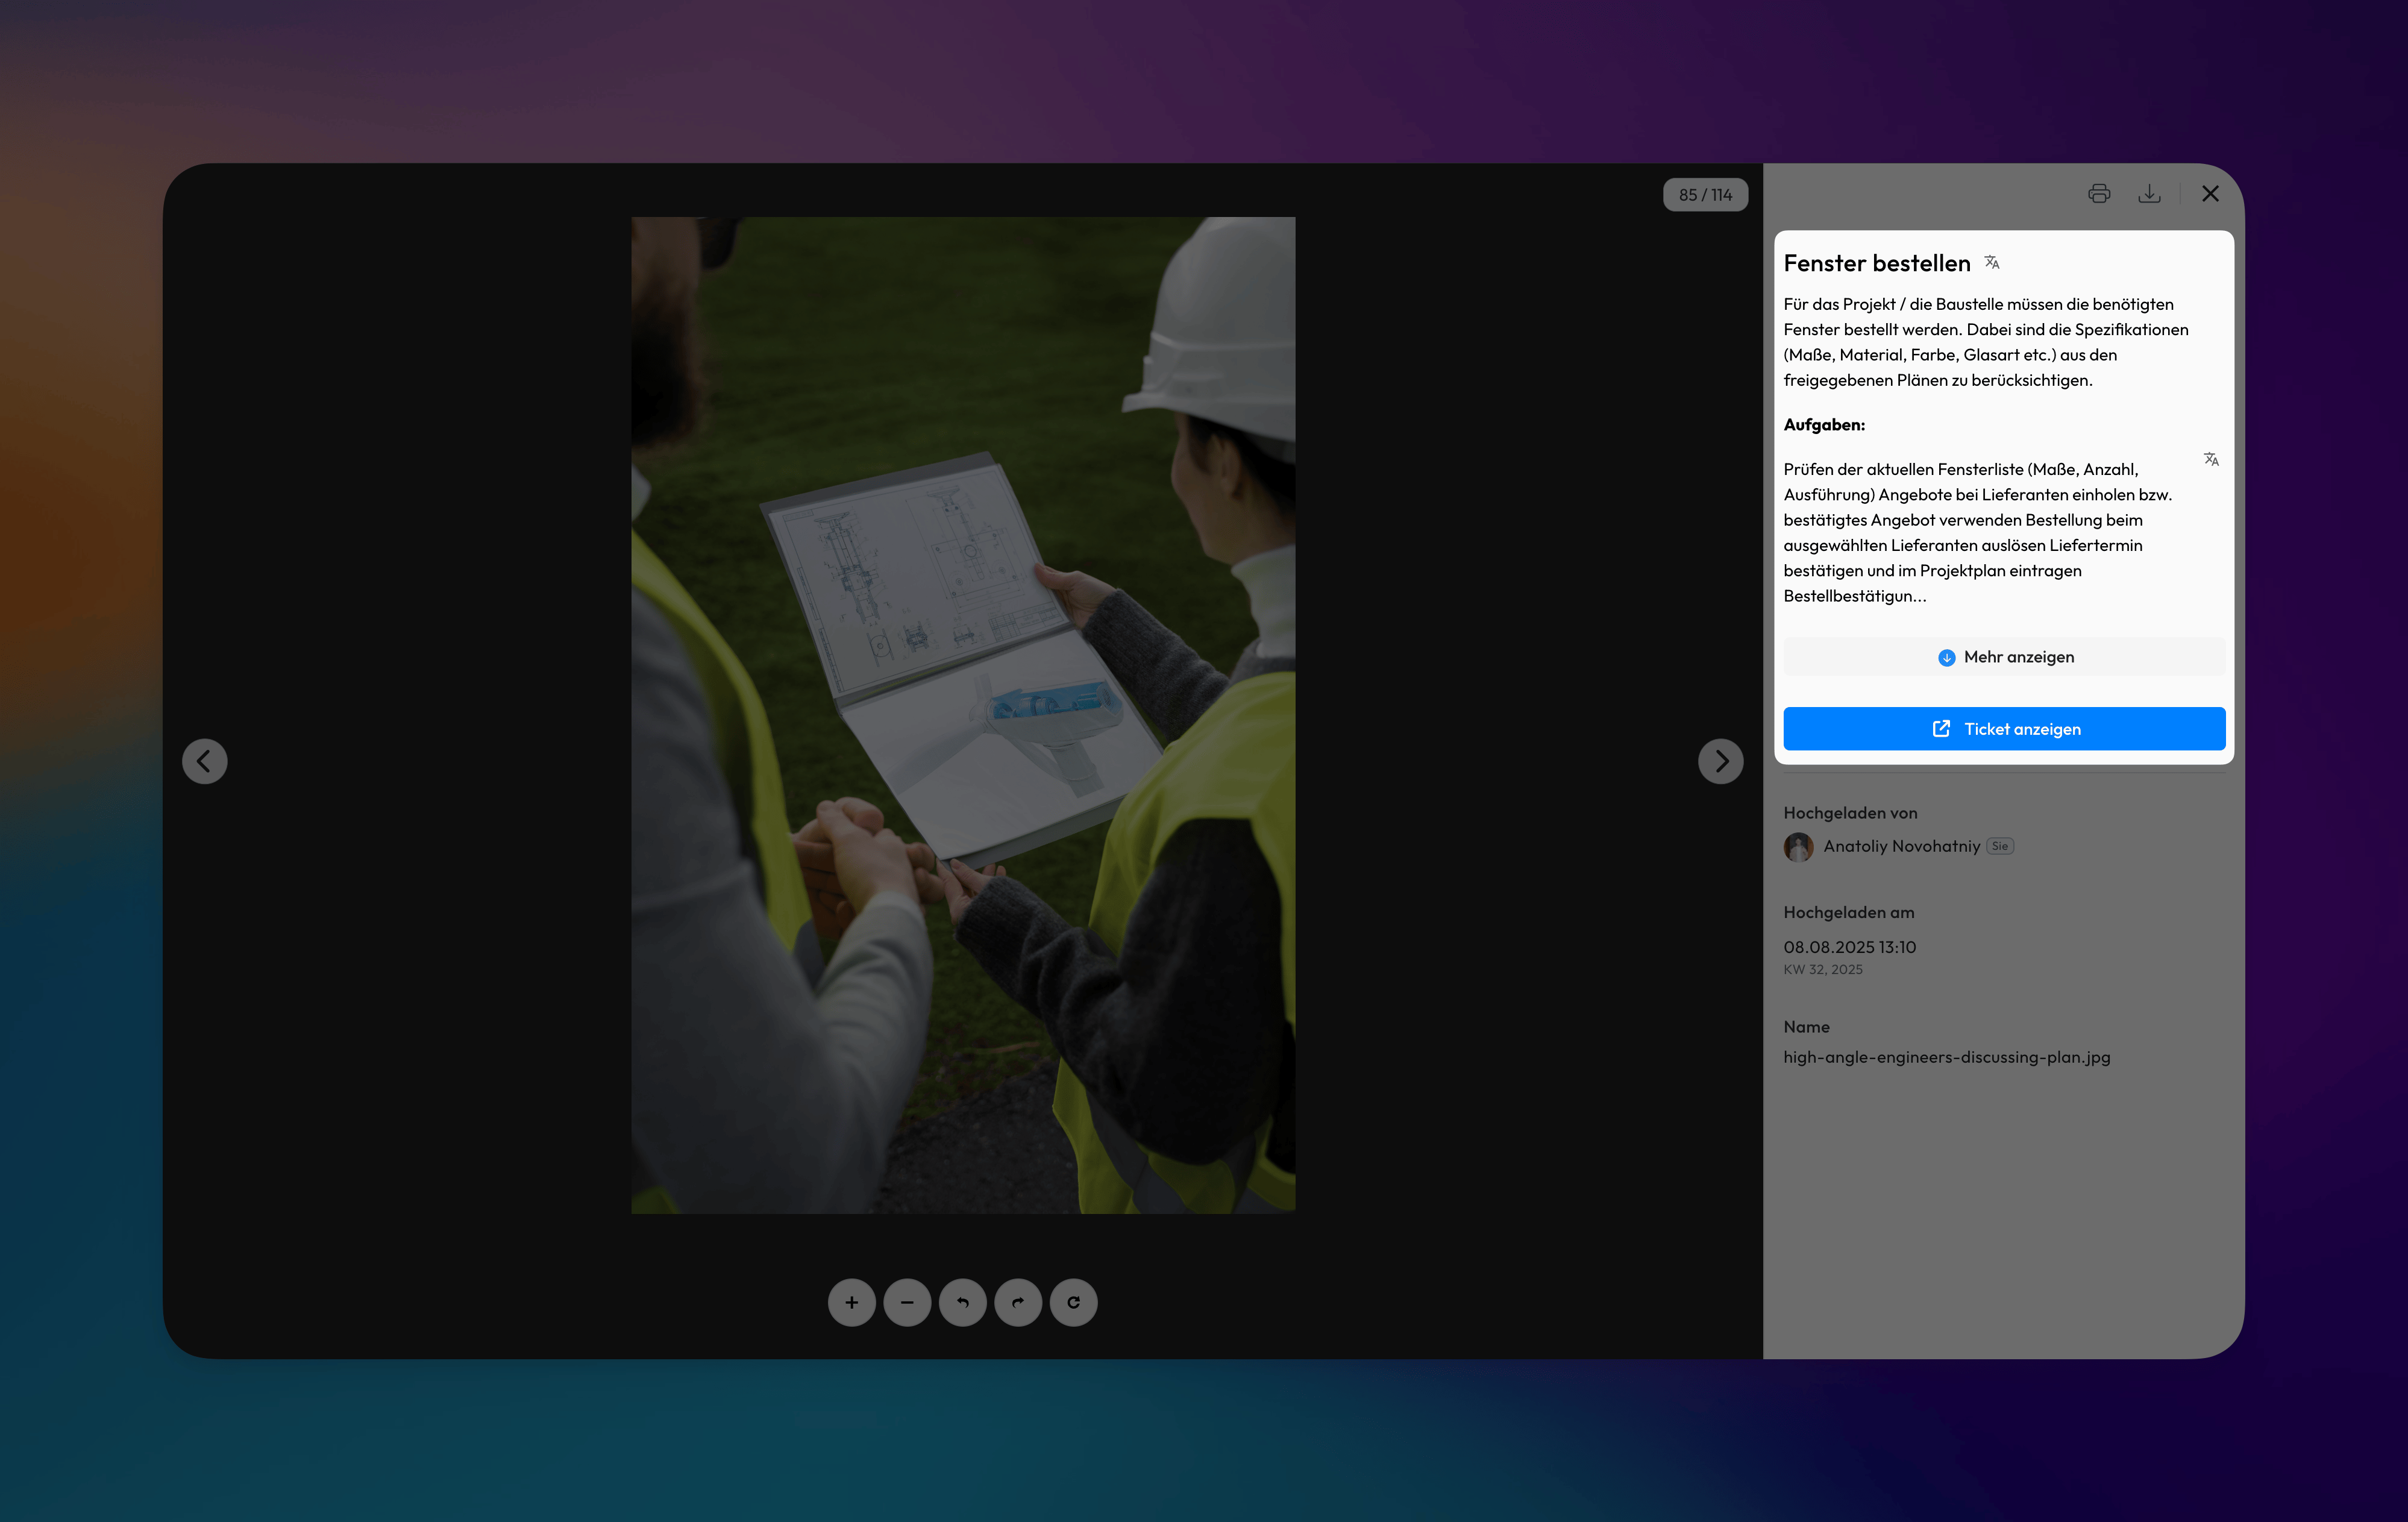Click uploader name Anatoliy Novohatniy

tap(1901, 846)
